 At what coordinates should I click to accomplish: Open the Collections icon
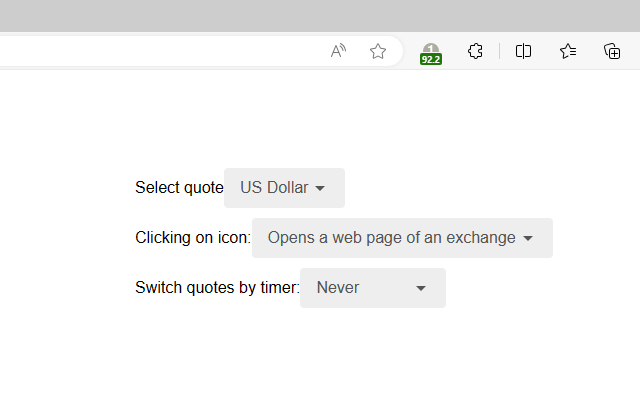click(x=613, y=51)
